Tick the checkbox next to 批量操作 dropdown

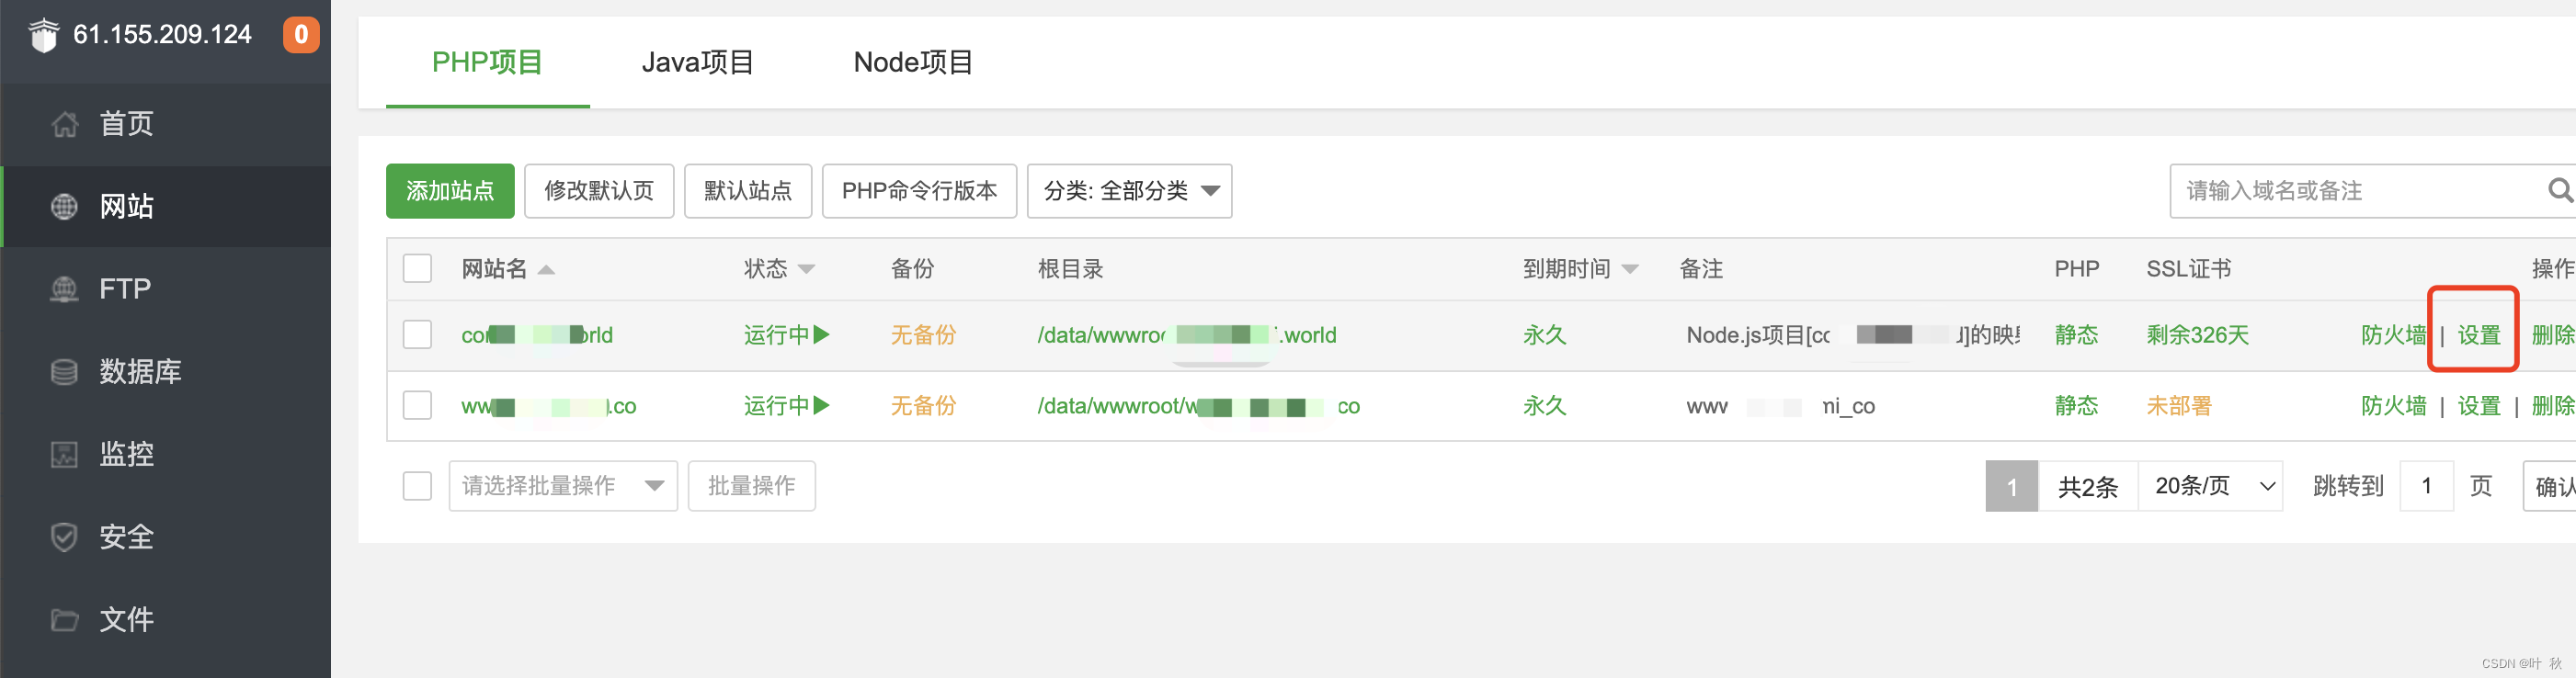pyautogui.click(x=417, y=485)
